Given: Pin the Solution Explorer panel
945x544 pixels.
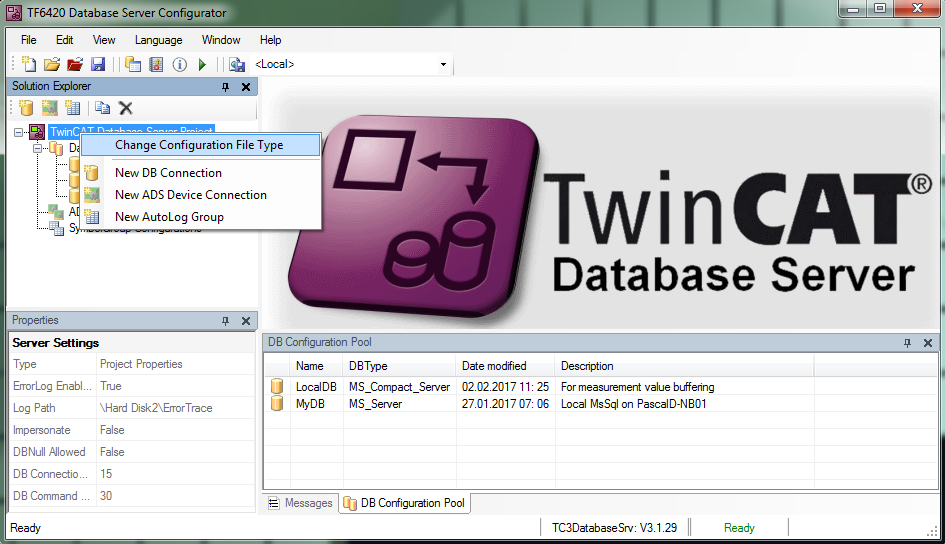Looking at the screenshot, I should (225, 87).
